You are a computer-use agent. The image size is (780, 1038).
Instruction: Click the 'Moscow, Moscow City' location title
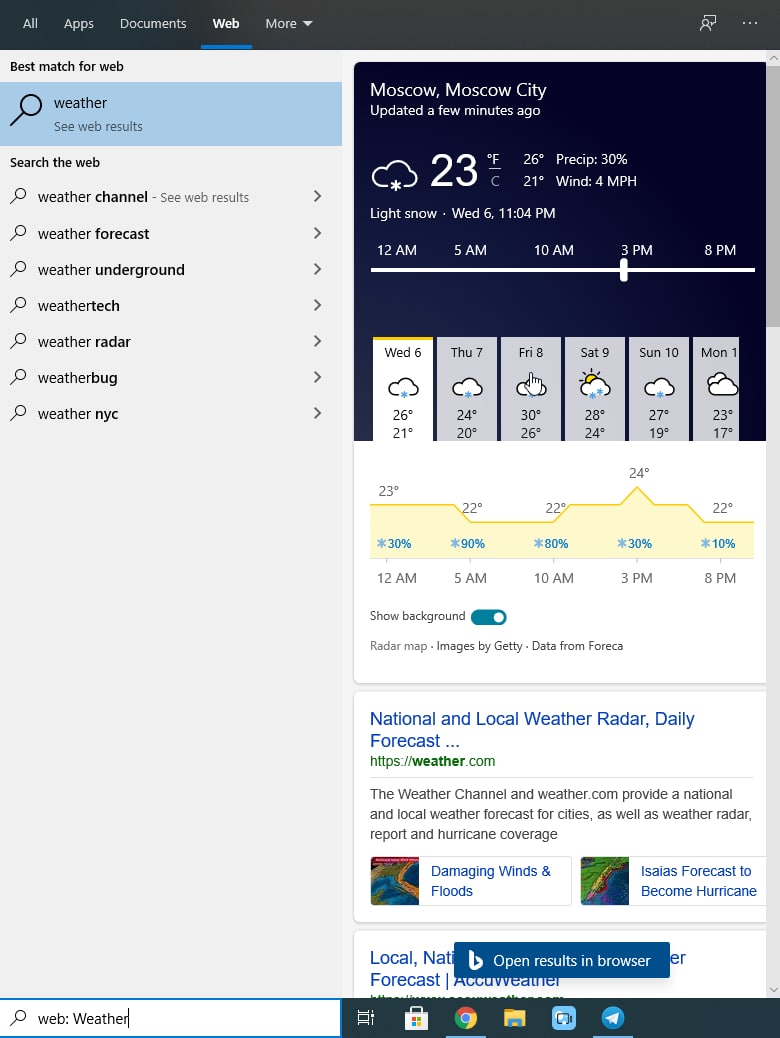(458, 90)
